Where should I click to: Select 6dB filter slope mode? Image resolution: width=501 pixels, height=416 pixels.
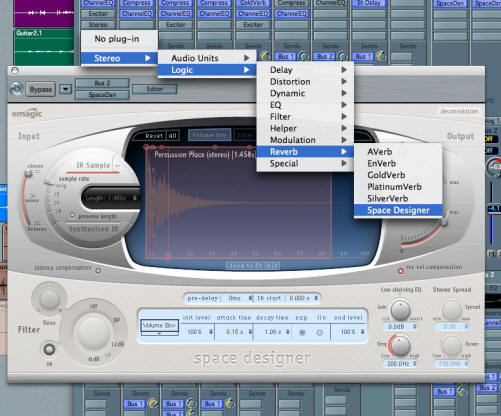coord(93,359)
